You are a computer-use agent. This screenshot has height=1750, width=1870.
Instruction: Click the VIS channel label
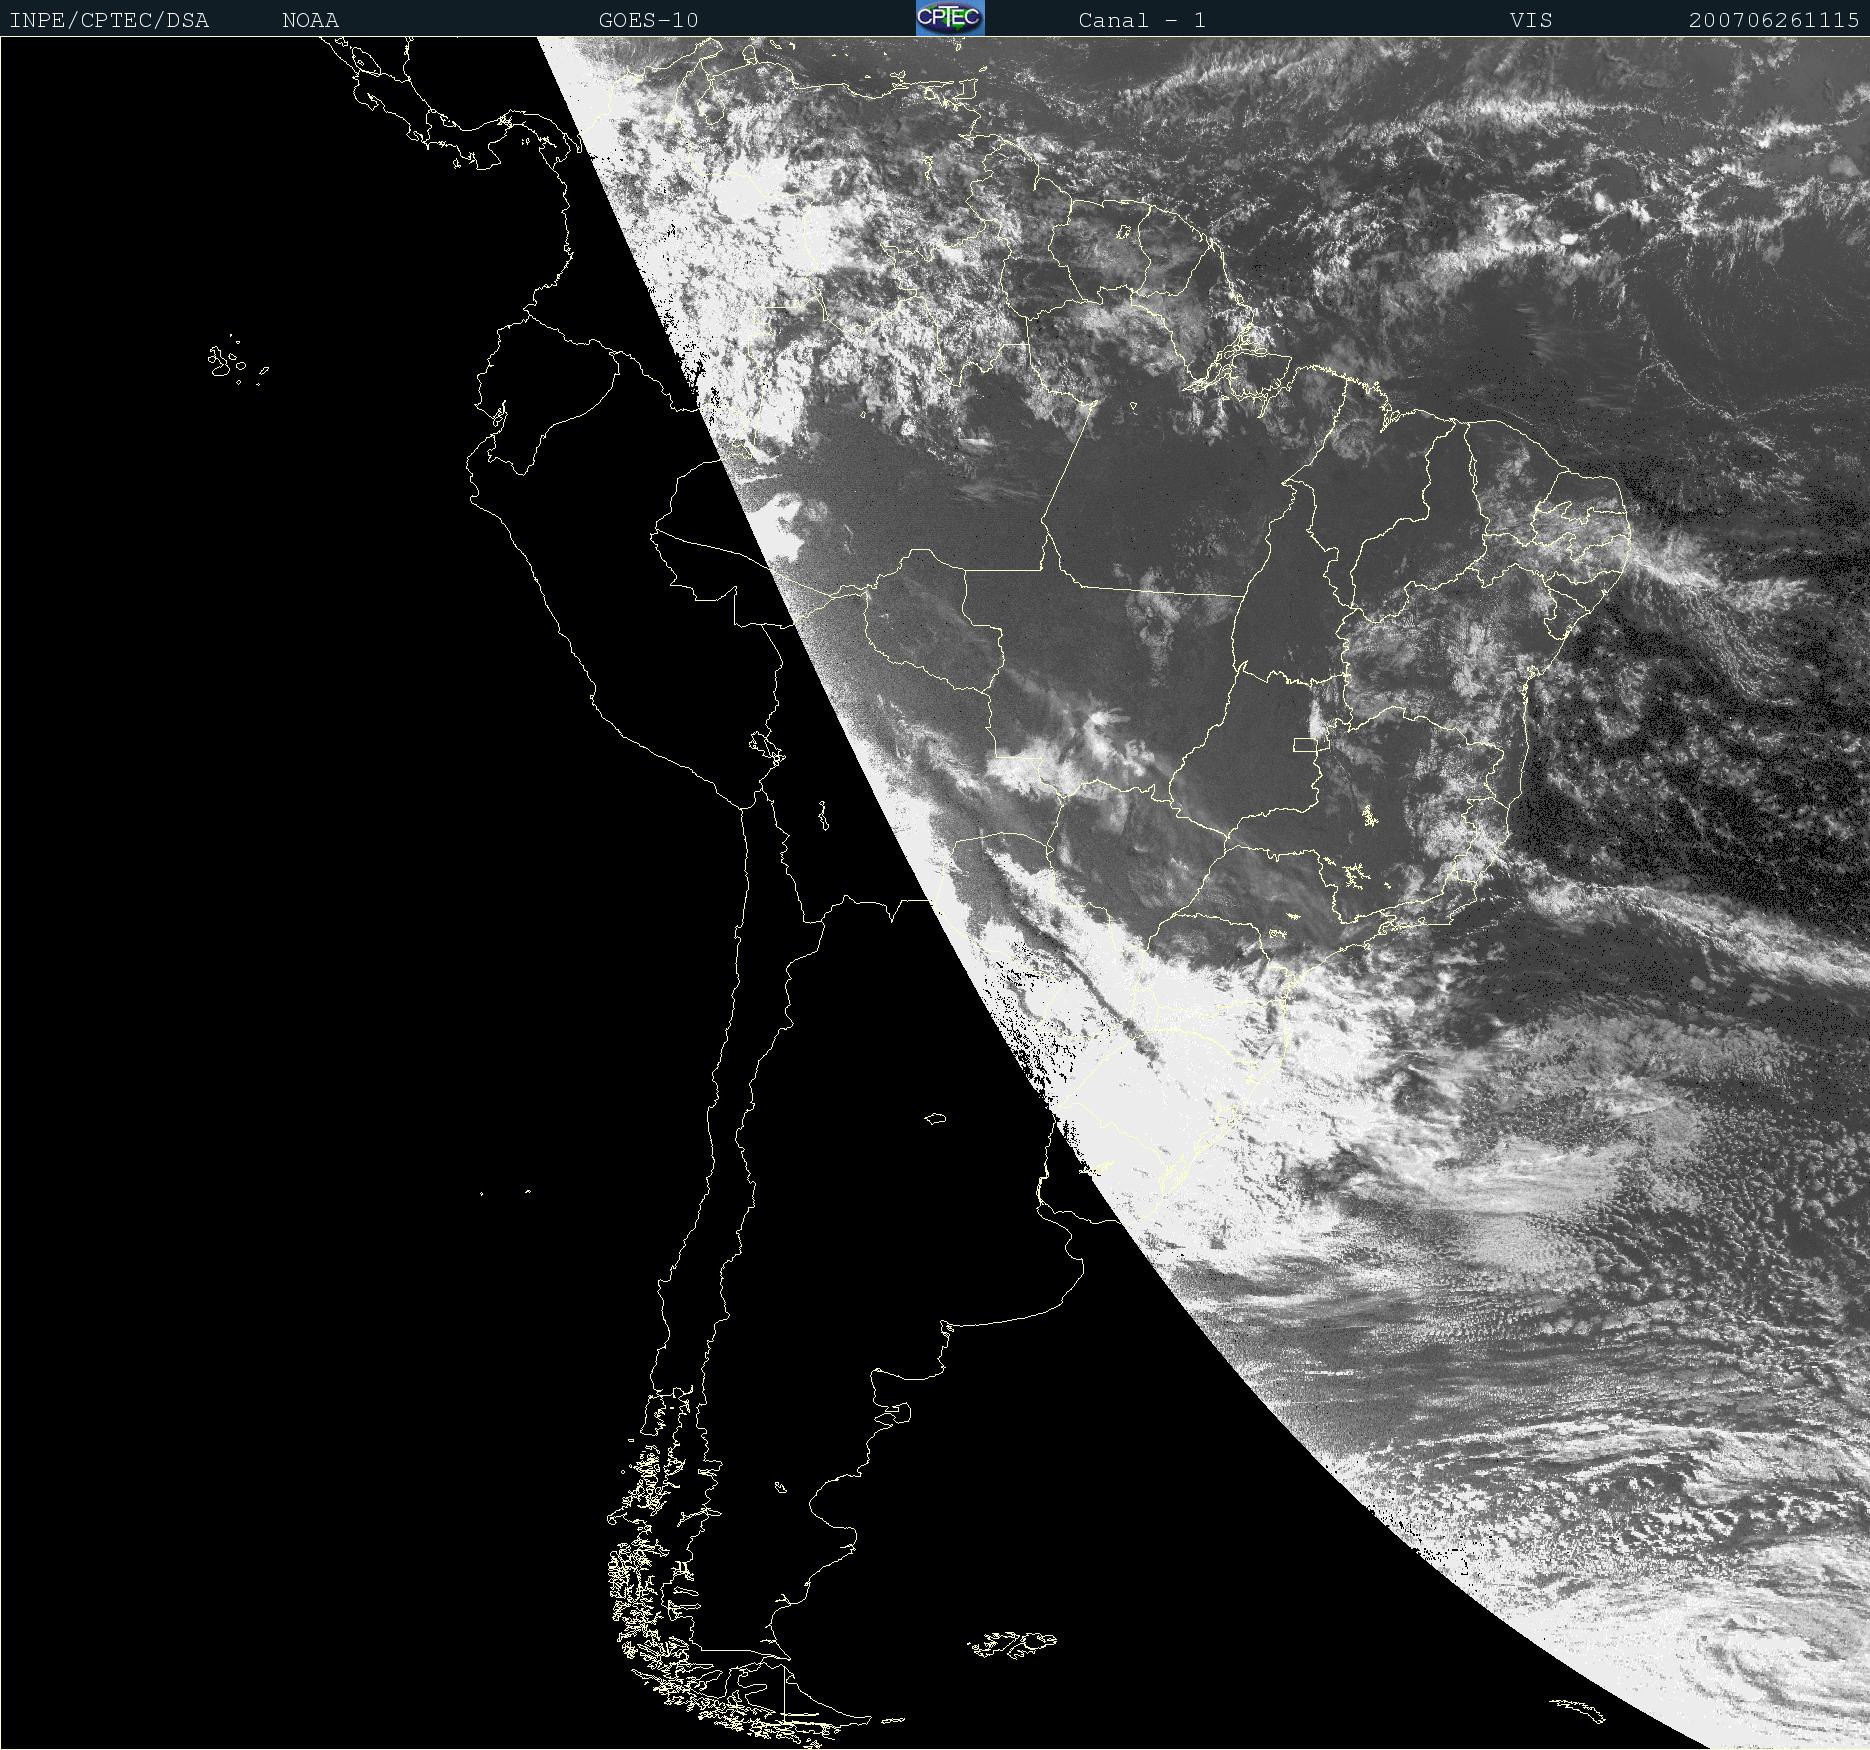1532,20
